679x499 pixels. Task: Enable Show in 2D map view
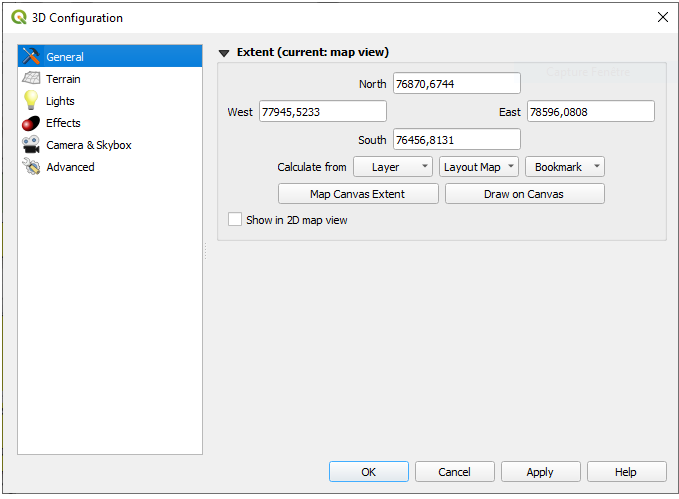point(235,220)
